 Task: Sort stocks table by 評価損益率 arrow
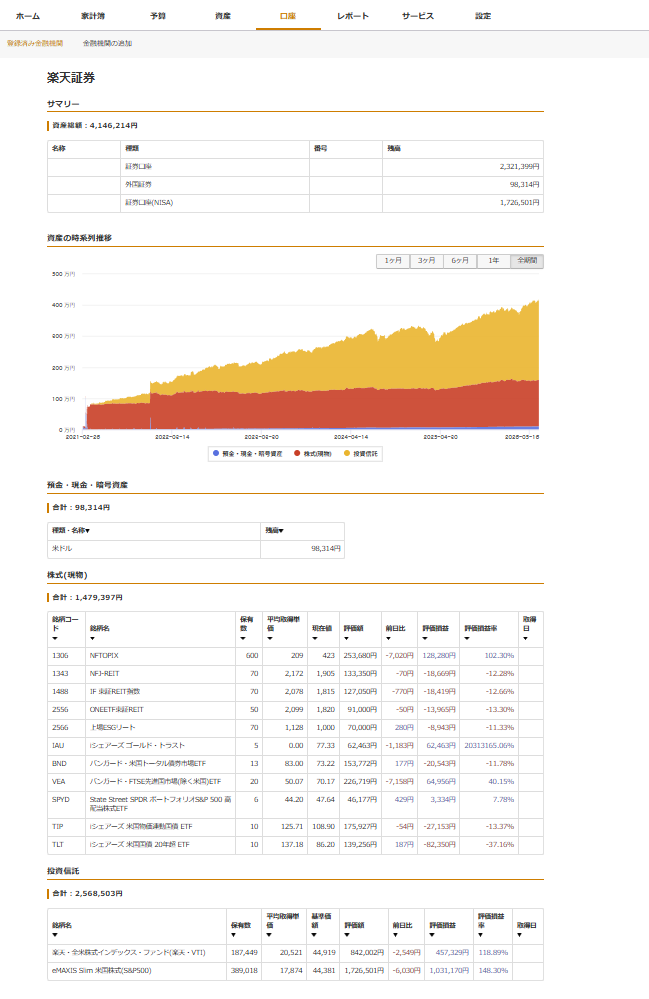pyautogui.click(x=467, y=638)
